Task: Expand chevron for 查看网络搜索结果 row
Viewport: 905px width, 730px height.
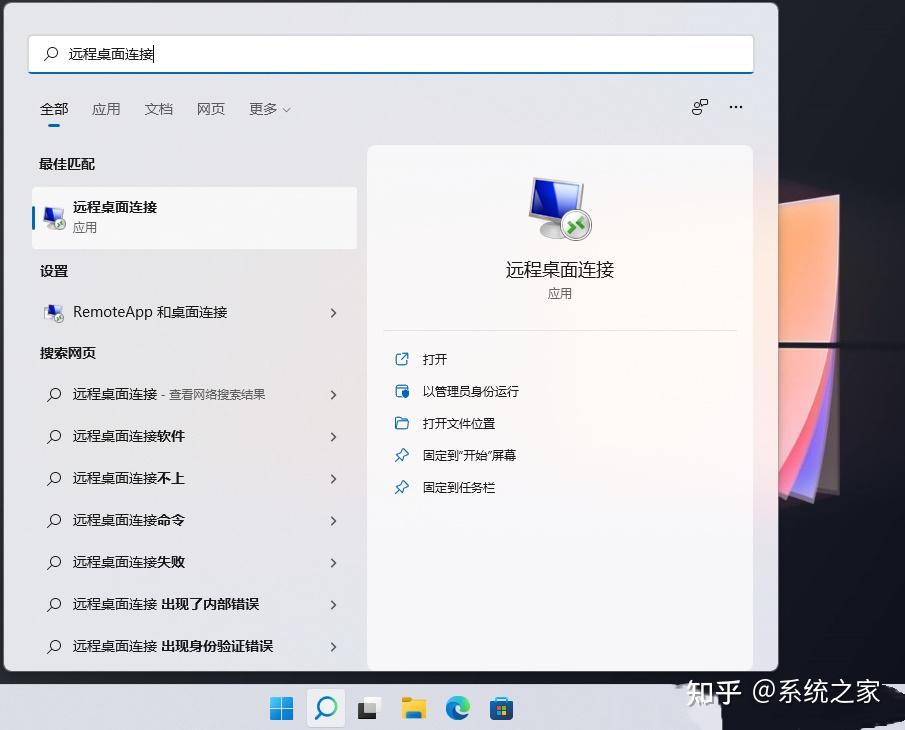Action: pyautogui.click(x=334, y=395)
